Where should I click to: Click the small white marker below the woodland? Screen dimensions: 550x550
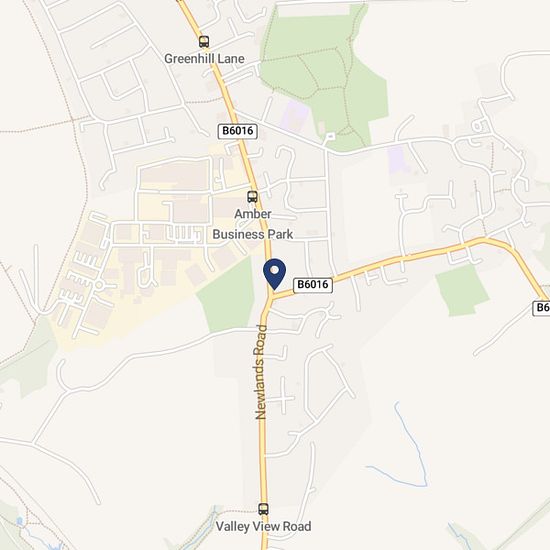(330, 135)
